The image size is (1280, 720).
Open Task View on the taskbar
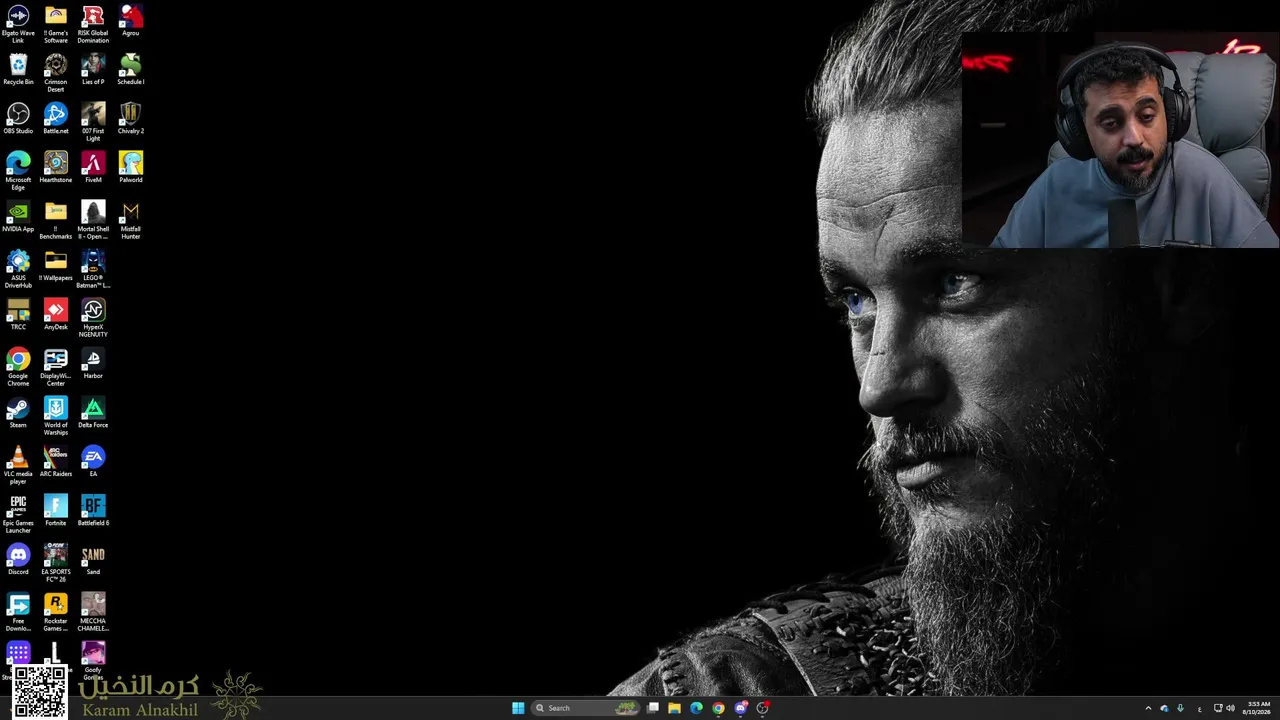pyautogui.click(x=653, y=708)
